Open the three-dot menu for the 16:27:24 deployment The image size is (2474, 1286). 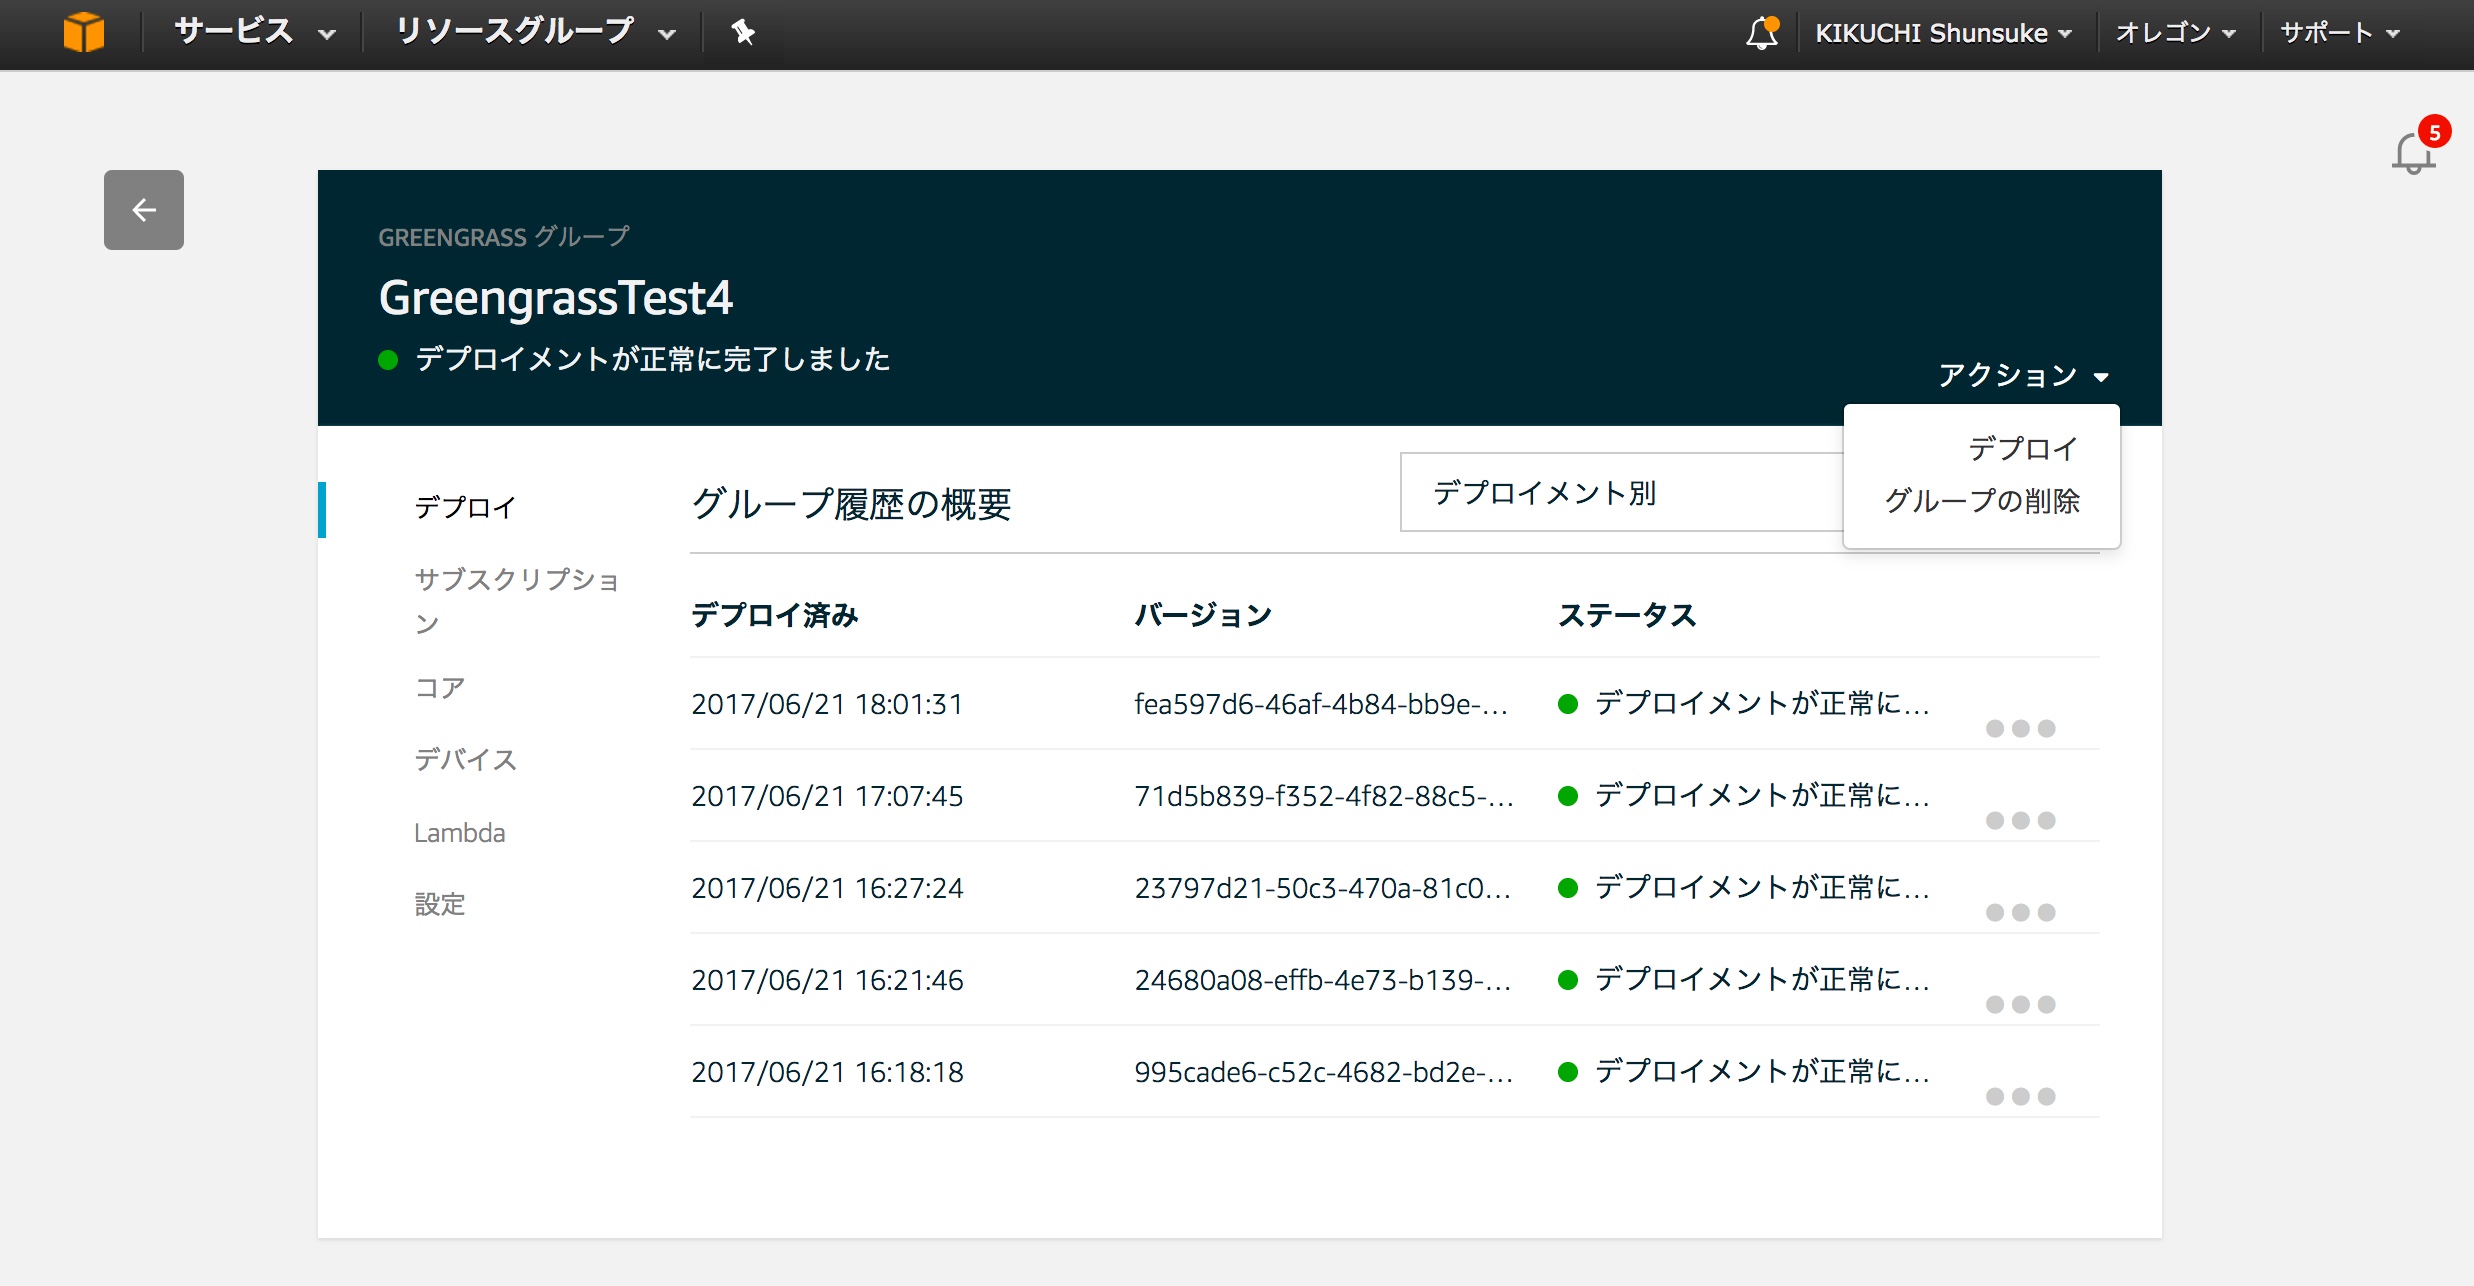click(2020, 912)
